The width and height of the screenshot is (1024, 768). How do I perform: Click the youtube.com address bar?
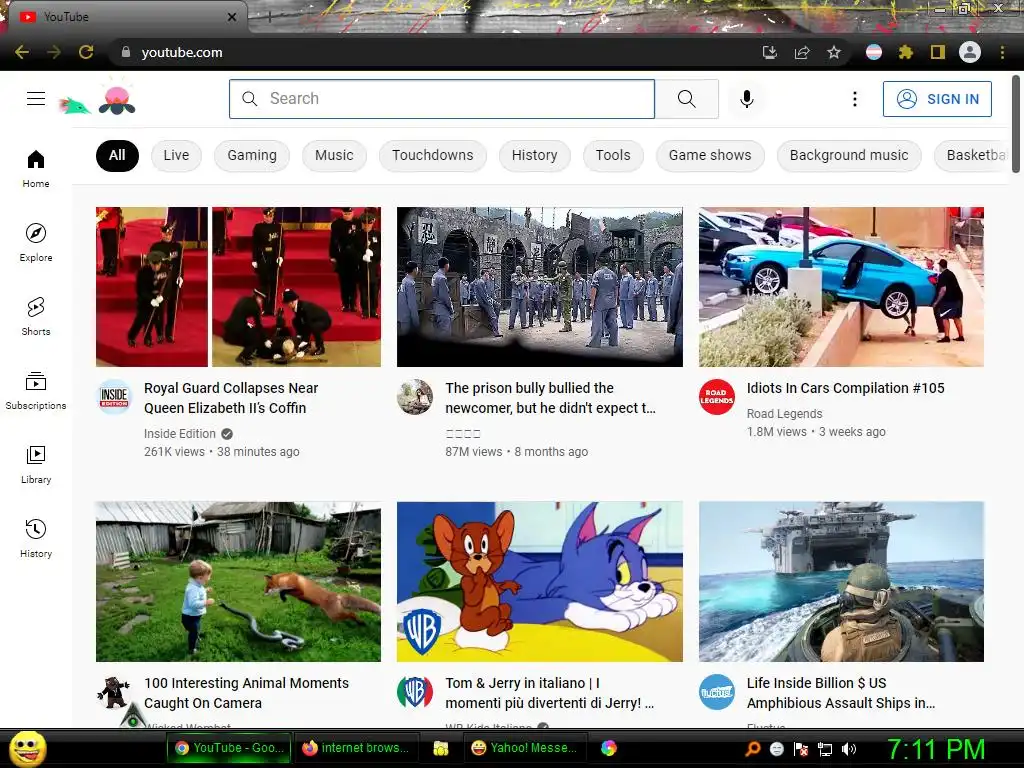pos(431,52)
